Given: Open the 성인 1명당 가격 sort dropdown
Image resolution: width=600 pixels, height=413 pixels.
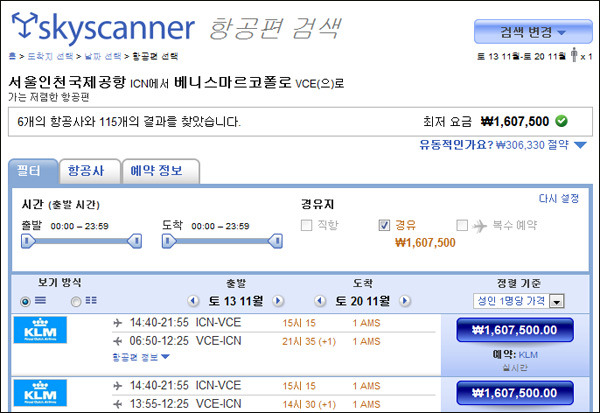Looking at the screenshot, I should pos(519,301).
